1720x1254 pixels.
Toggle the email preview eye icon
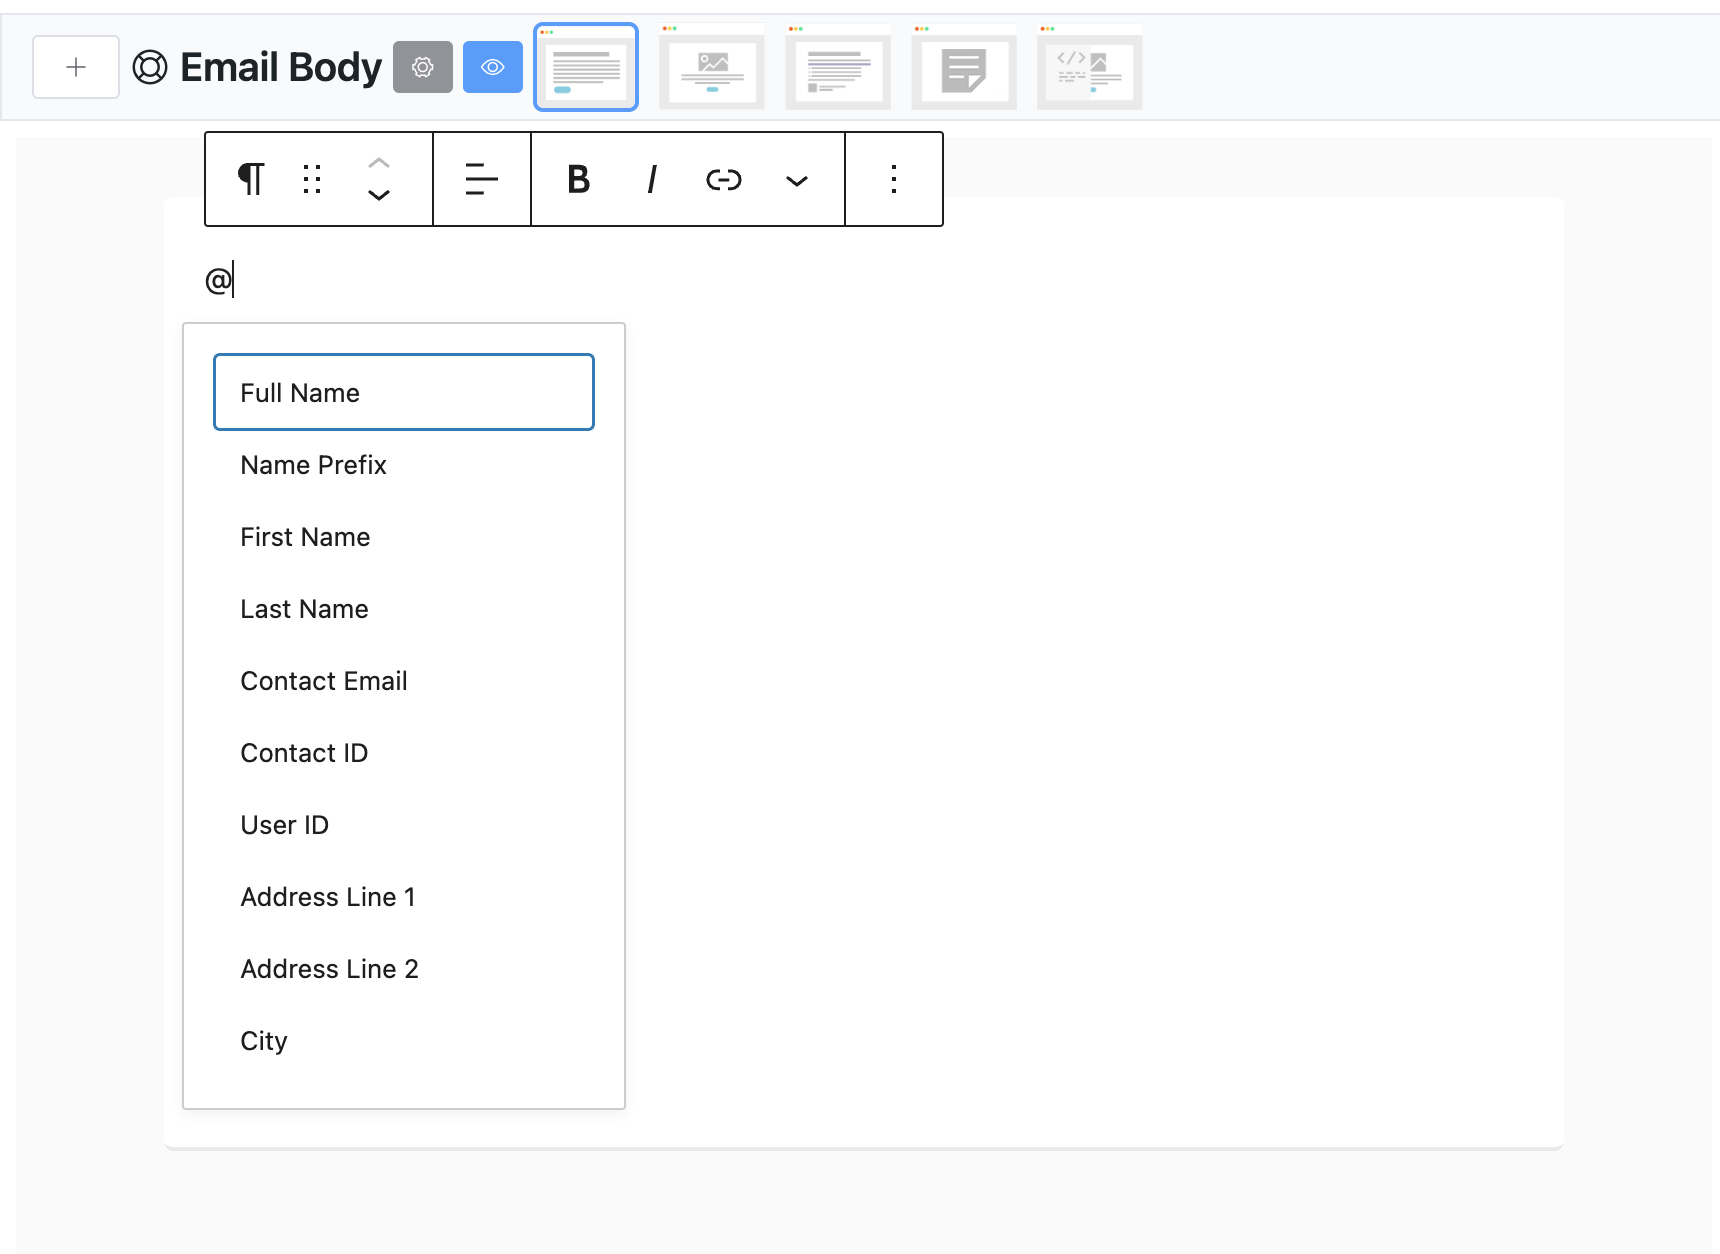pyautogui.click(x=493, y=67)
